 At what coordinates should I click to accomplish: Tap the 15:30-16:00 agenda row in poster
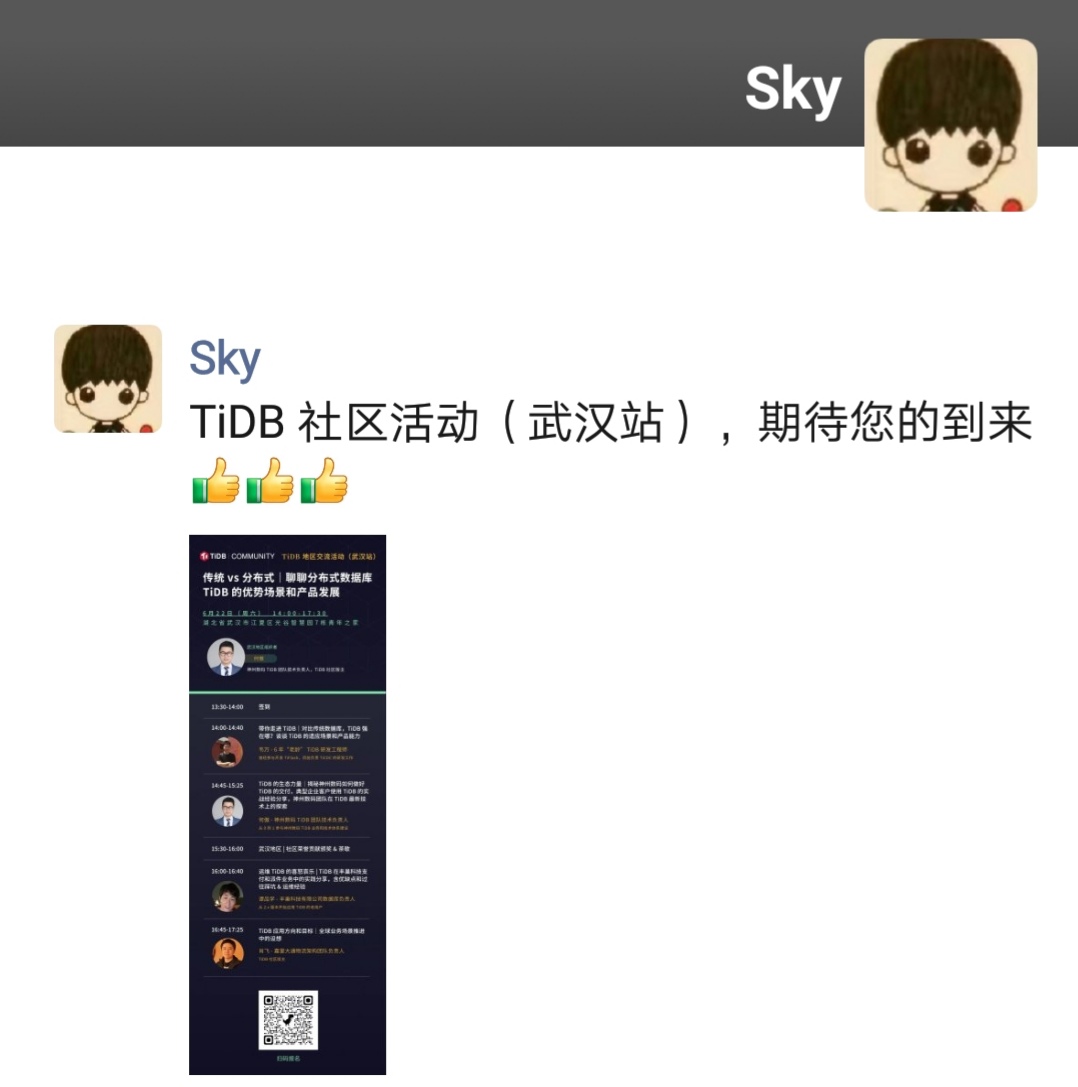pos(287,849)
